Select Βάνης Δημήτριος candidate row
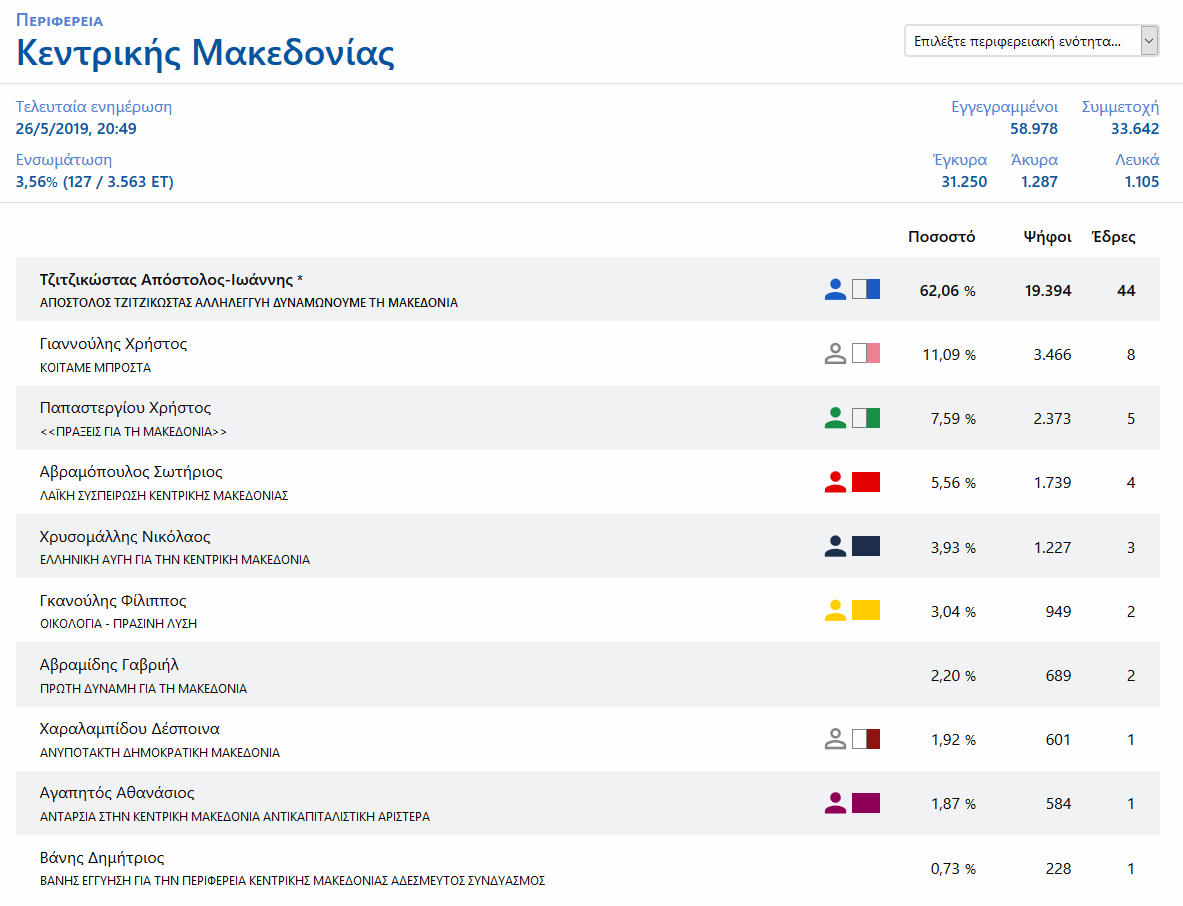The image size is (1183, 906). click(102, 858)
